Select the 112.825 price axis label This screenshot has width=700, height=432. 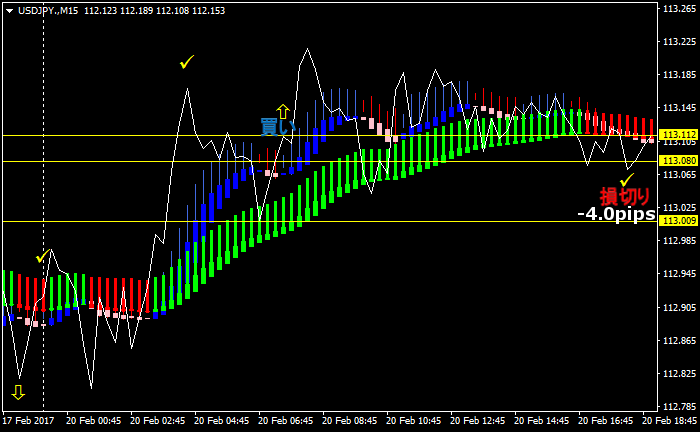pyautogui.click(x=679, y=374)
